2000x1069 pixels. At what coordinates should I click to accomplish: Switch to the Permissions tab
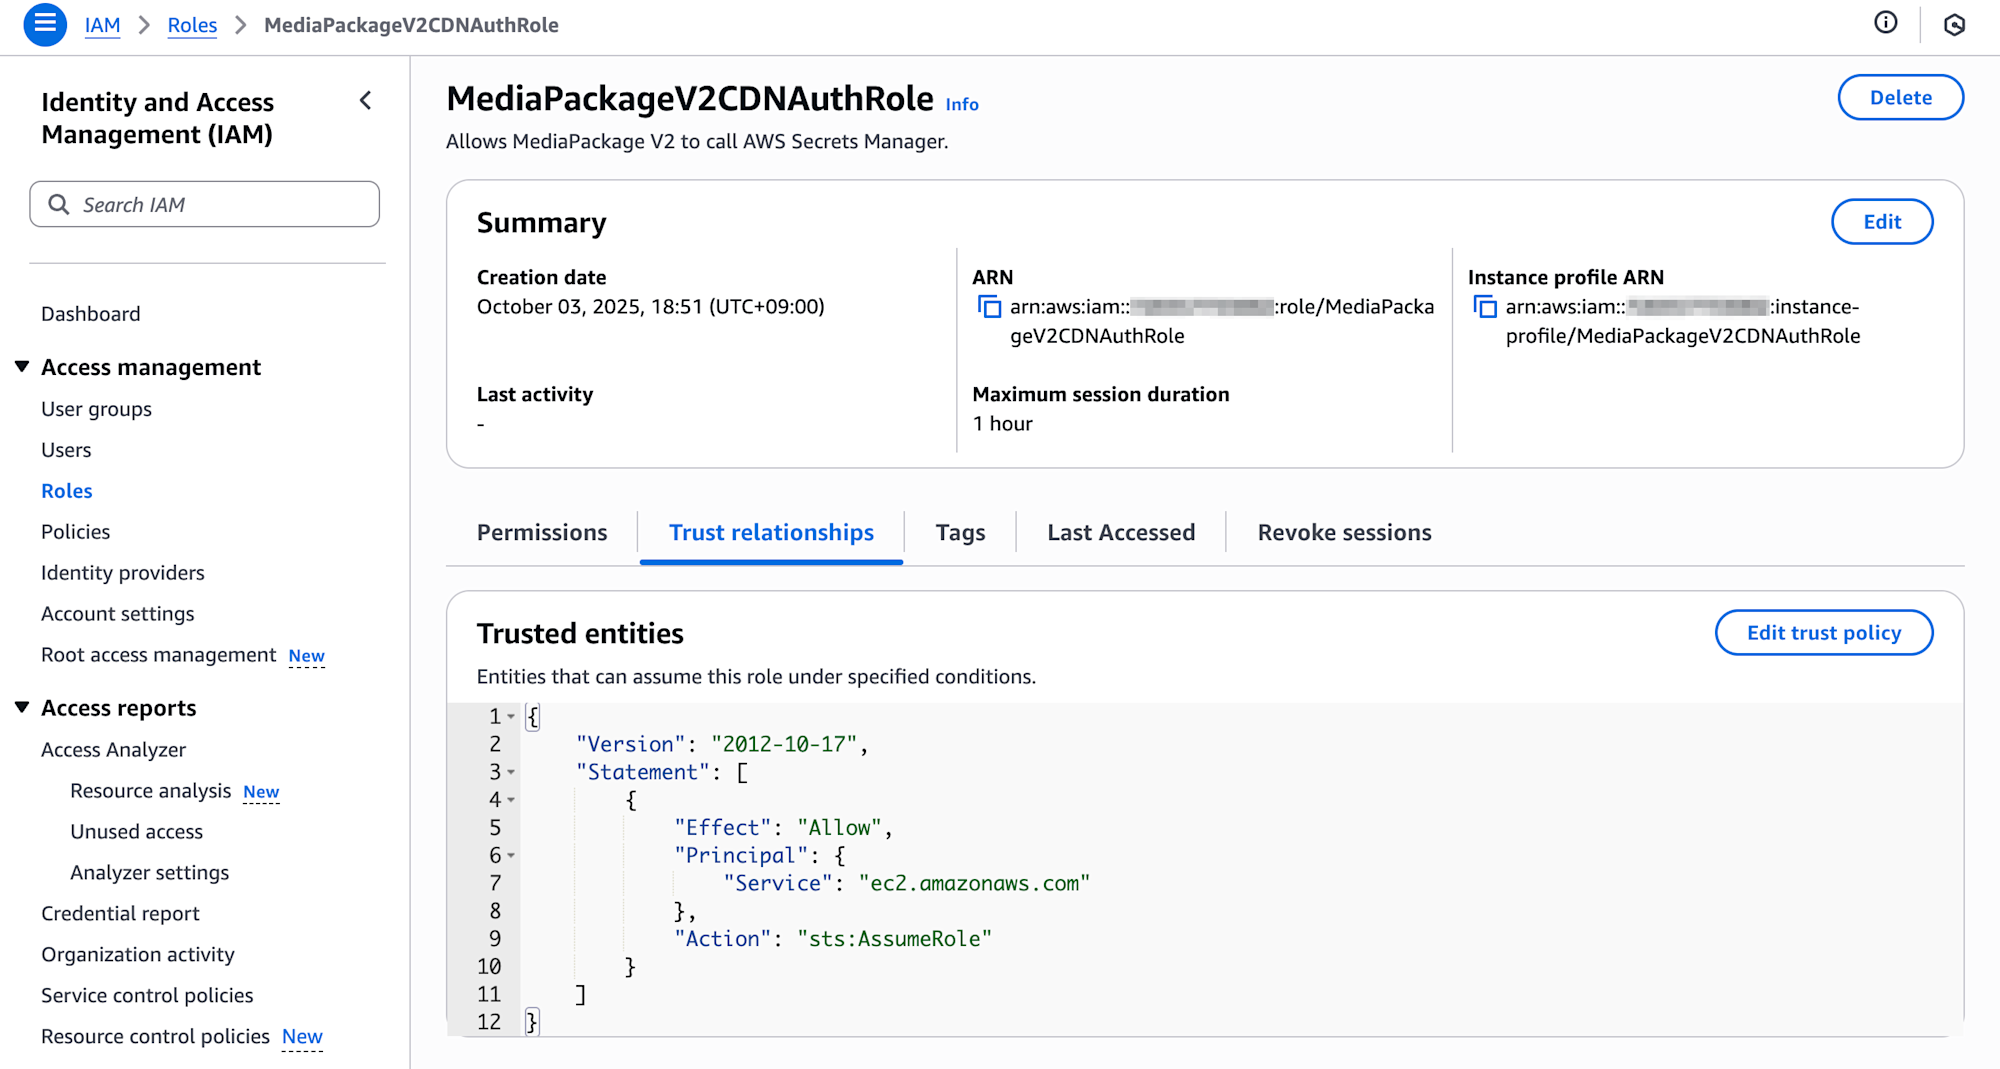[541, 533]
